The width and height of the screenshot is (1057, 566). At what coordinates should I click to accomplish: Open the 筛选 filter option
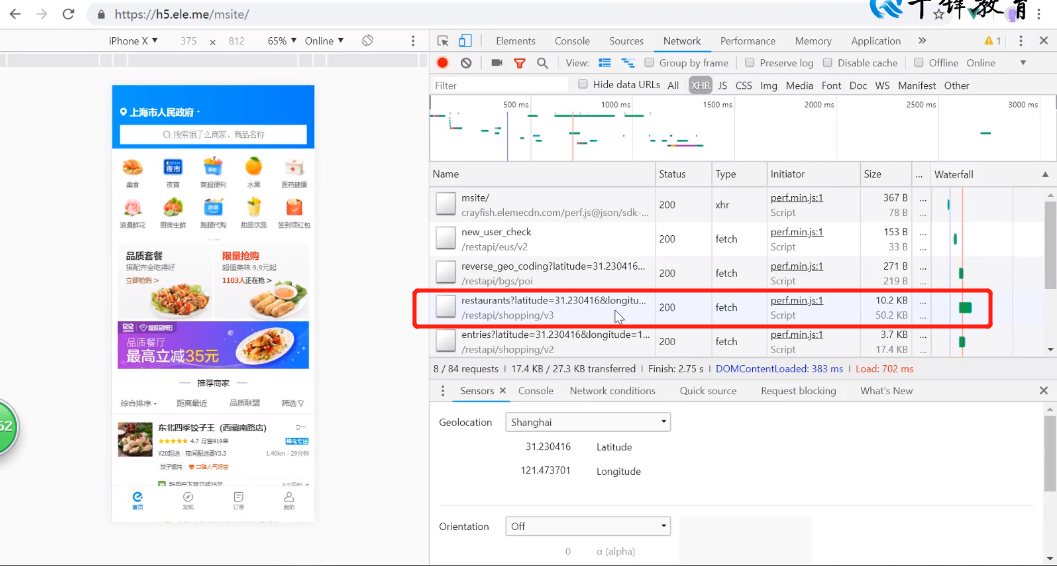coord(293,404)
